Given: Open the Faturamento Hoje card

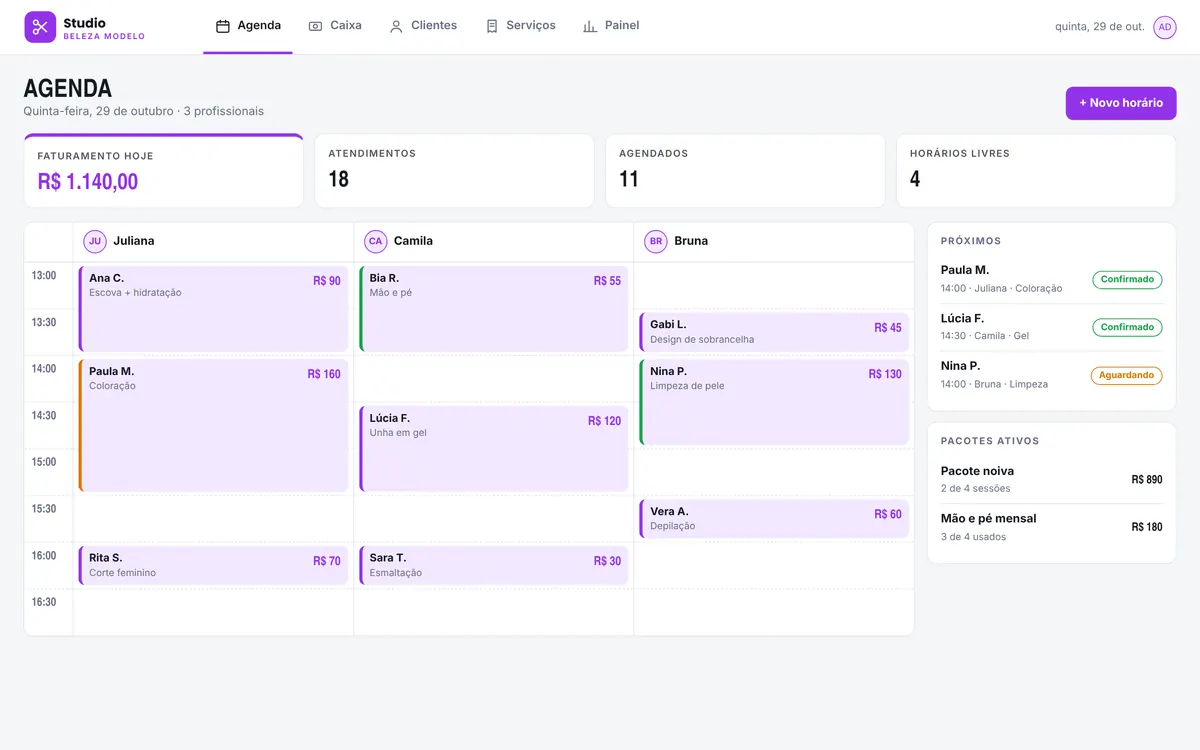Looking at the screenshot, I should 164,171.
